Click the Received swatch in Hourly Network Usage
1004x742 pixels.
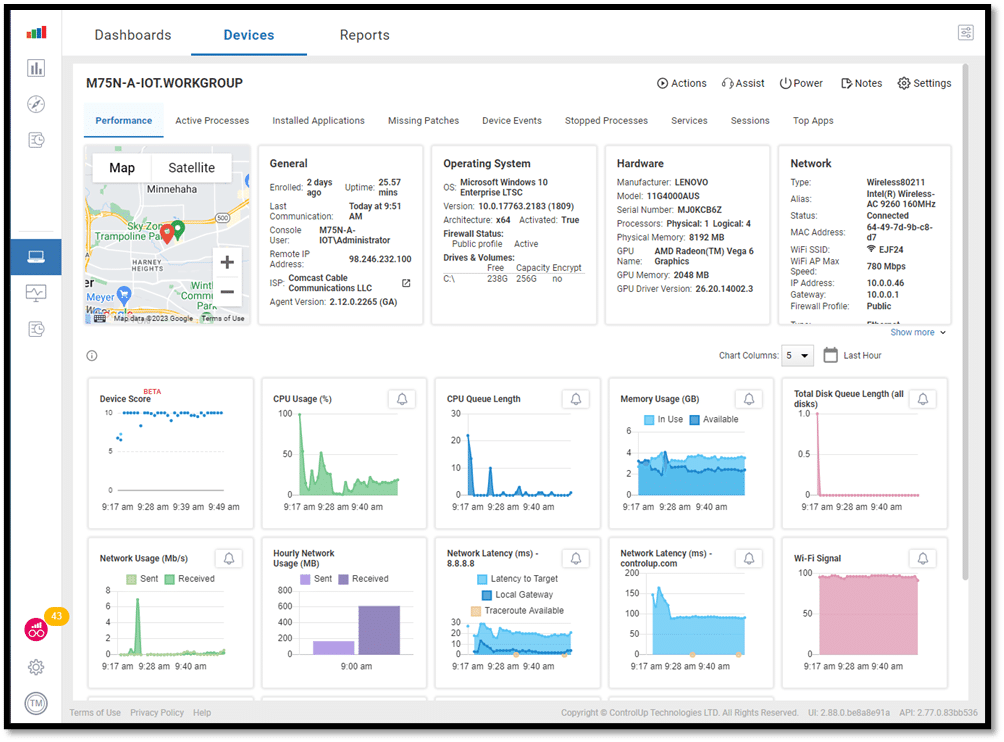click(x=343, y=579)
